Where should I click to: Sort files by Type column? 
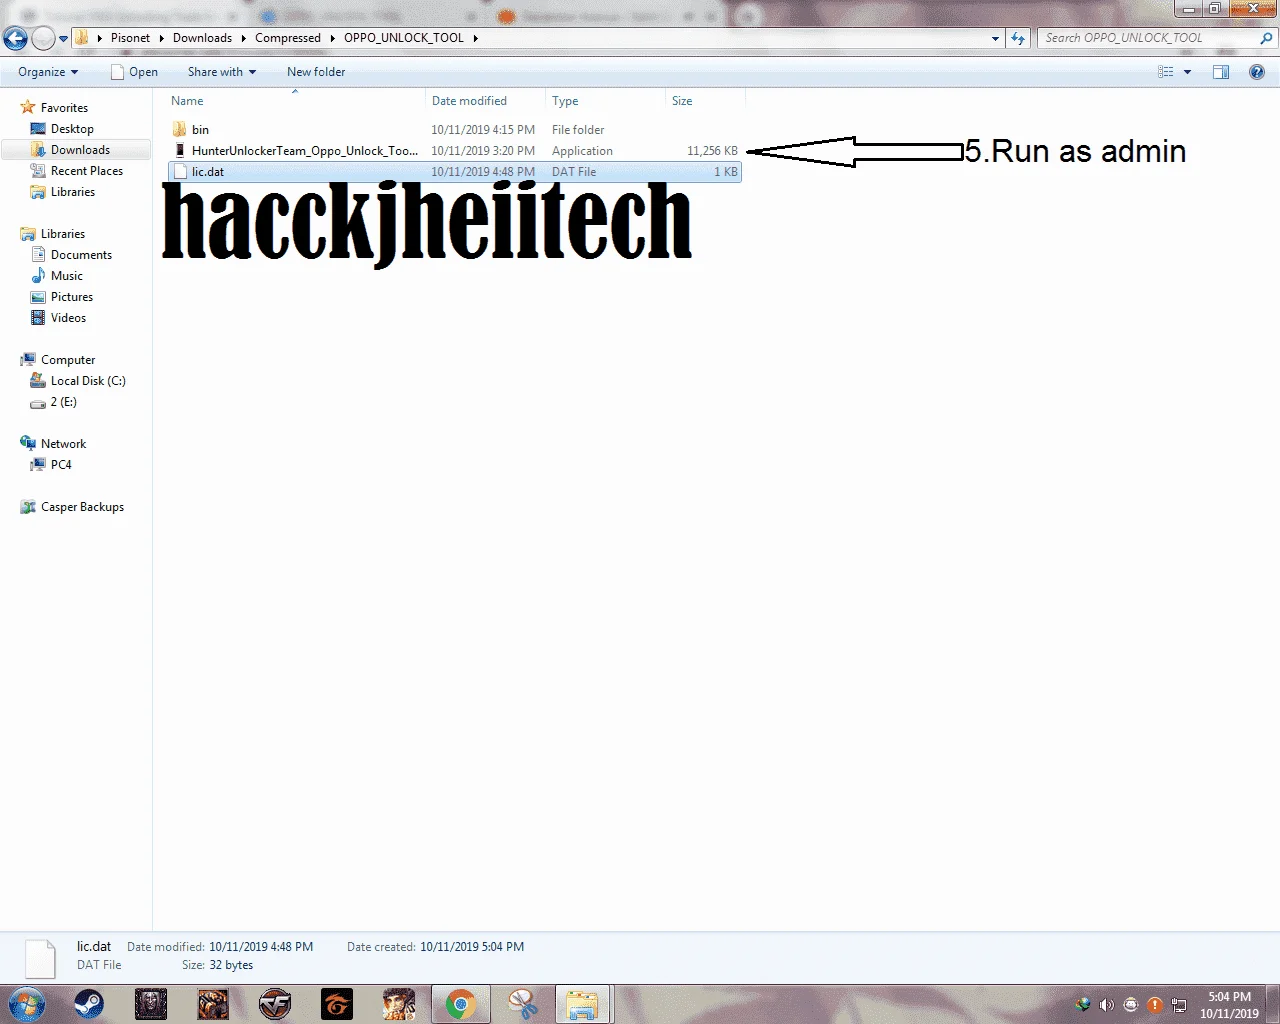(606, 101)
